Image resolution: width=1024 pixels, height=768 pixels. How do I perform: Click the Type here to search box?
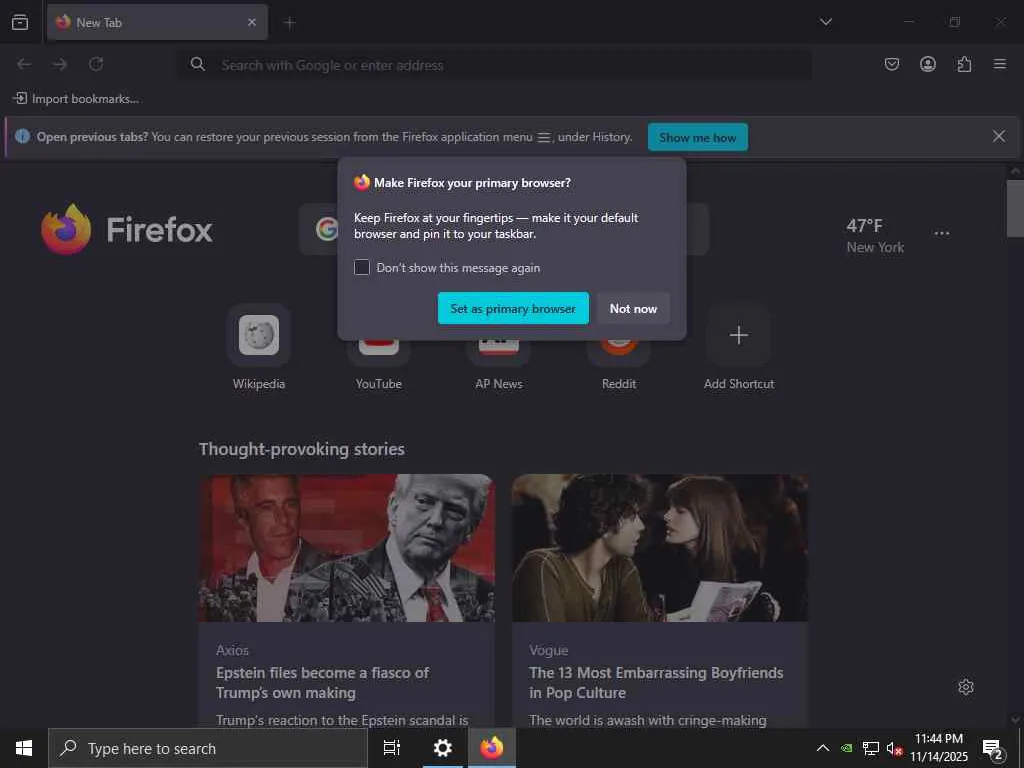tap(208, 748)
